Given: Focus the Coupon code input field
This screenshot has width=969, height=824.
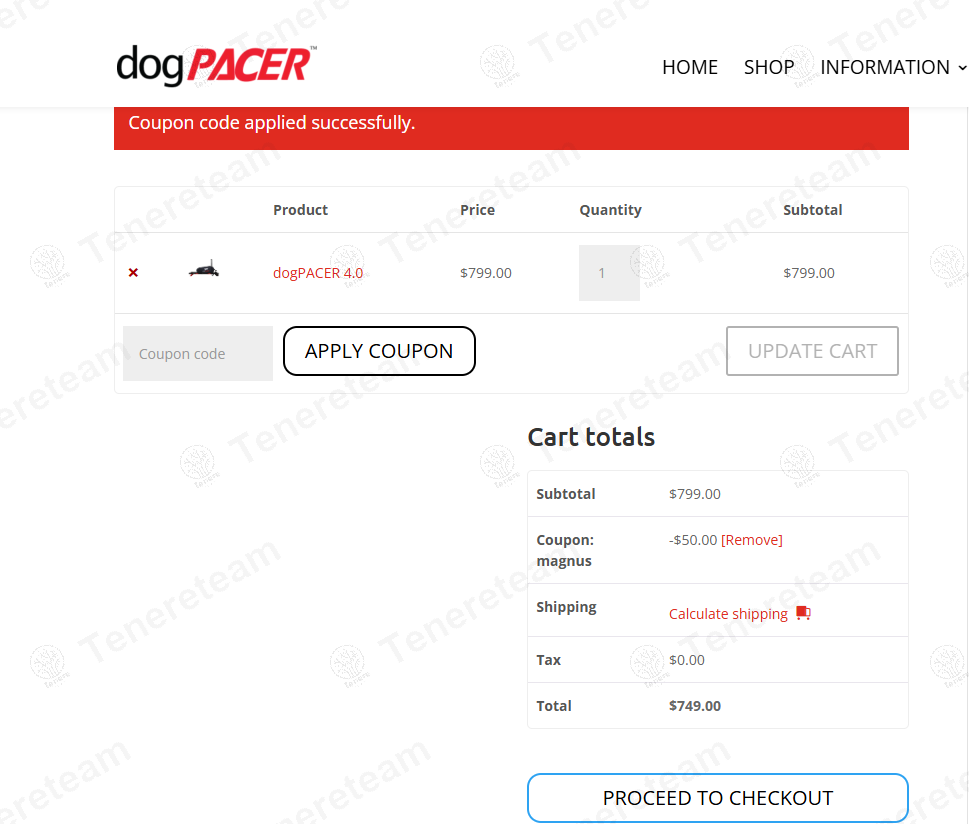Looking at the screenshot, I should click(x=198, y=354).
